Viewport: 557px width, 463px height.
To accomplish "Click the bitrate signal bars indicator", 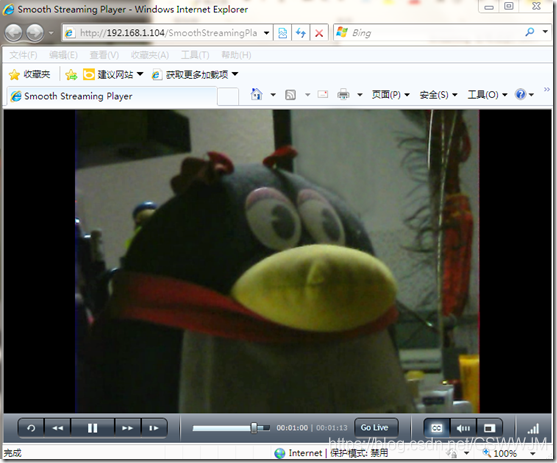I will point(533,429).
